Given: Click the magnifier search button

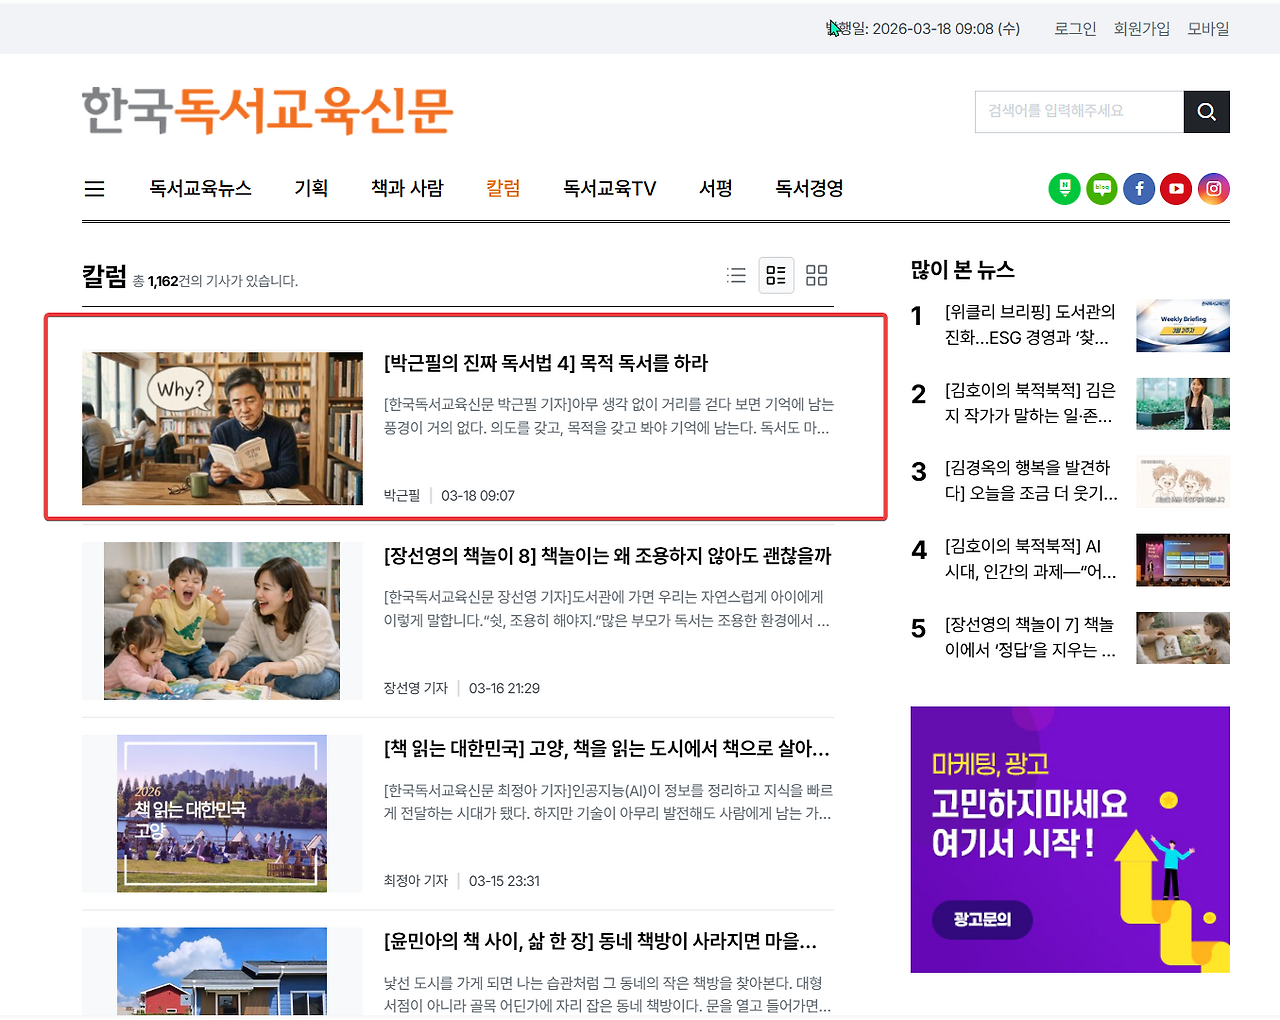Looking at the screenshot, I should [1207, 112].
